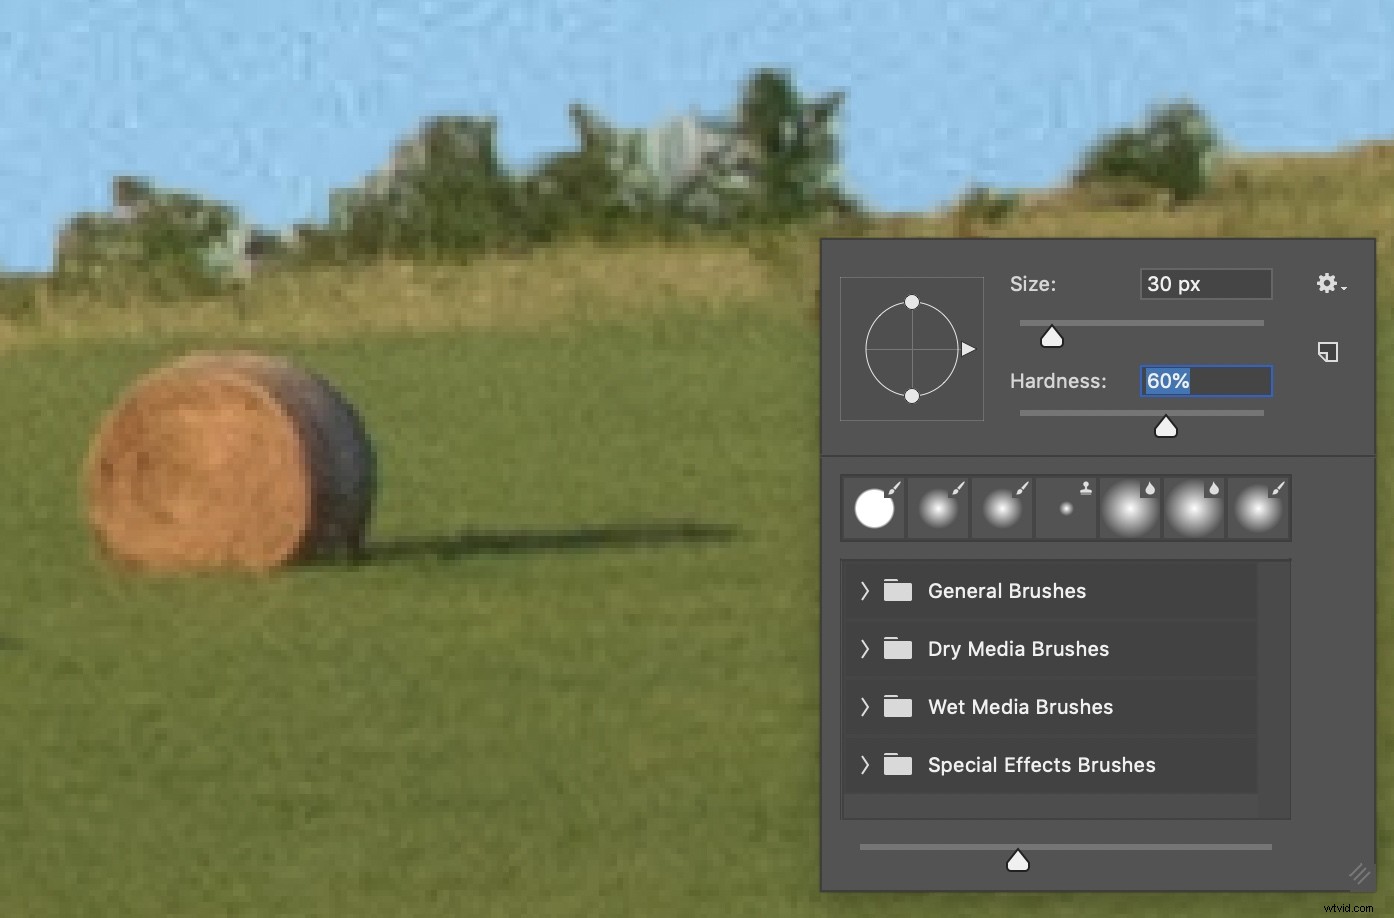Adjust the brush Size slider
Image resolution: width=1394 pixels, height=918 pixels.
tap(1050, 337)
